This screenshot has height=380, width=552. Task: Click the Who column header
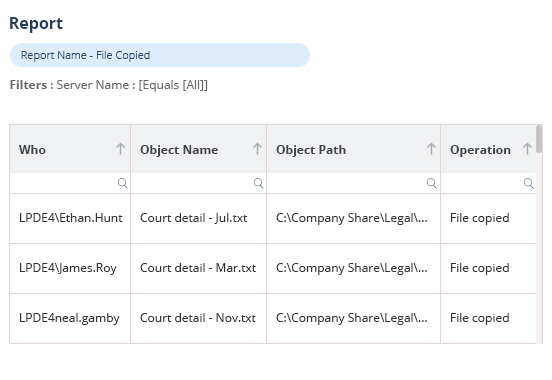point(70,149)
